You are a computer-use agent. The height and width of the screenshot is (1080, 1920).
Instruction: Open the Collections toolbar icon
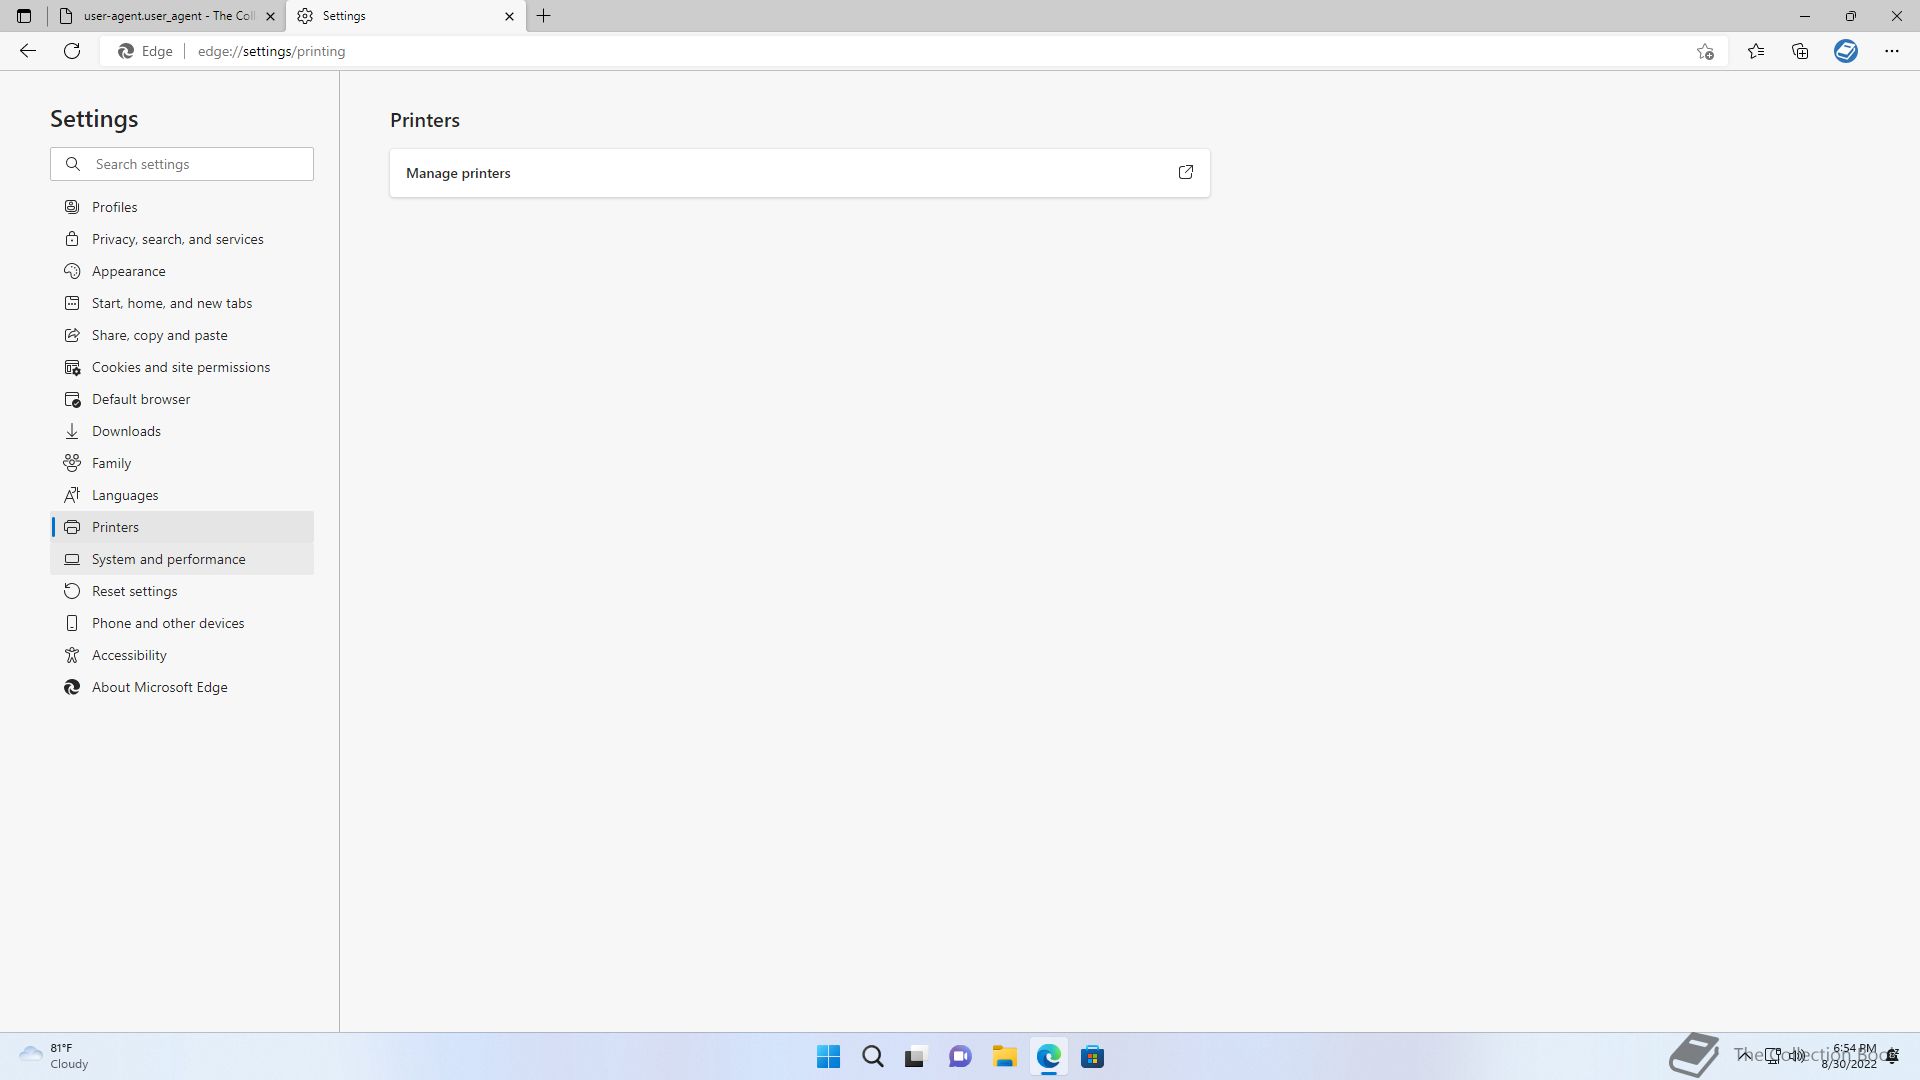tap(1800, 51)
